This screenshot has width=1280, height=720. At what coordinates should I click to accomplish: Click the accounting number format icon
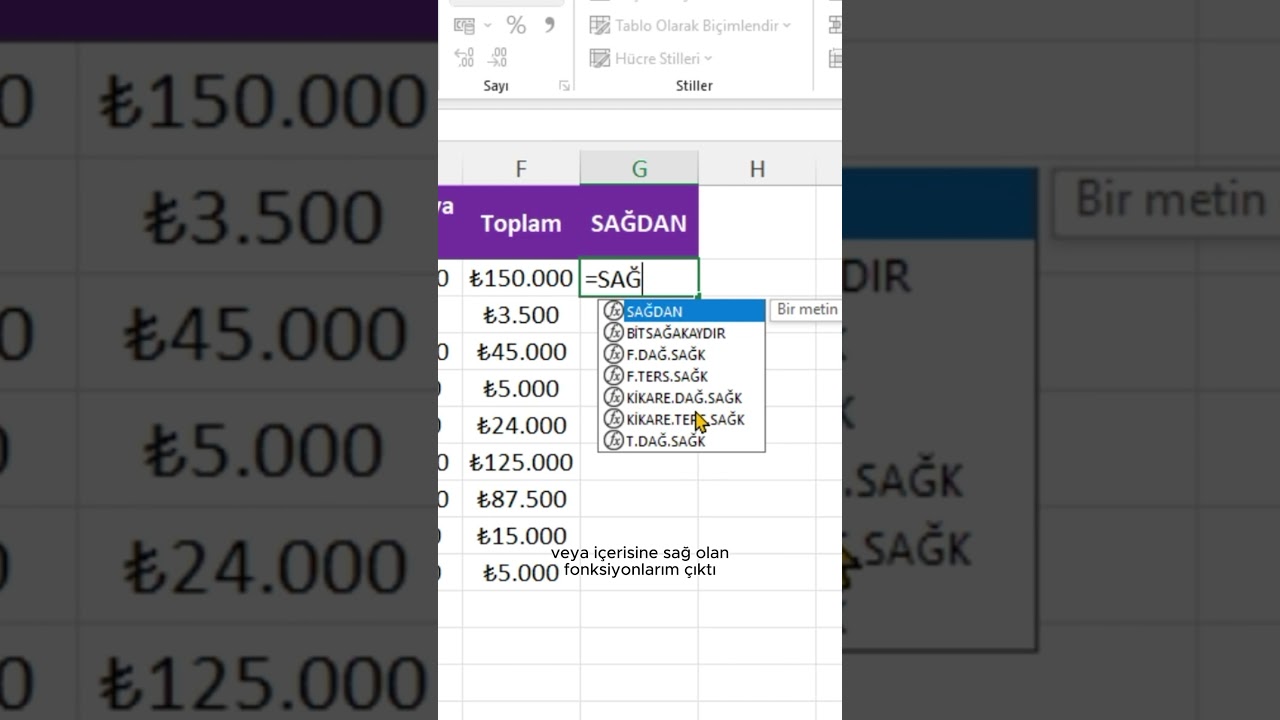(x=464, y=25)
